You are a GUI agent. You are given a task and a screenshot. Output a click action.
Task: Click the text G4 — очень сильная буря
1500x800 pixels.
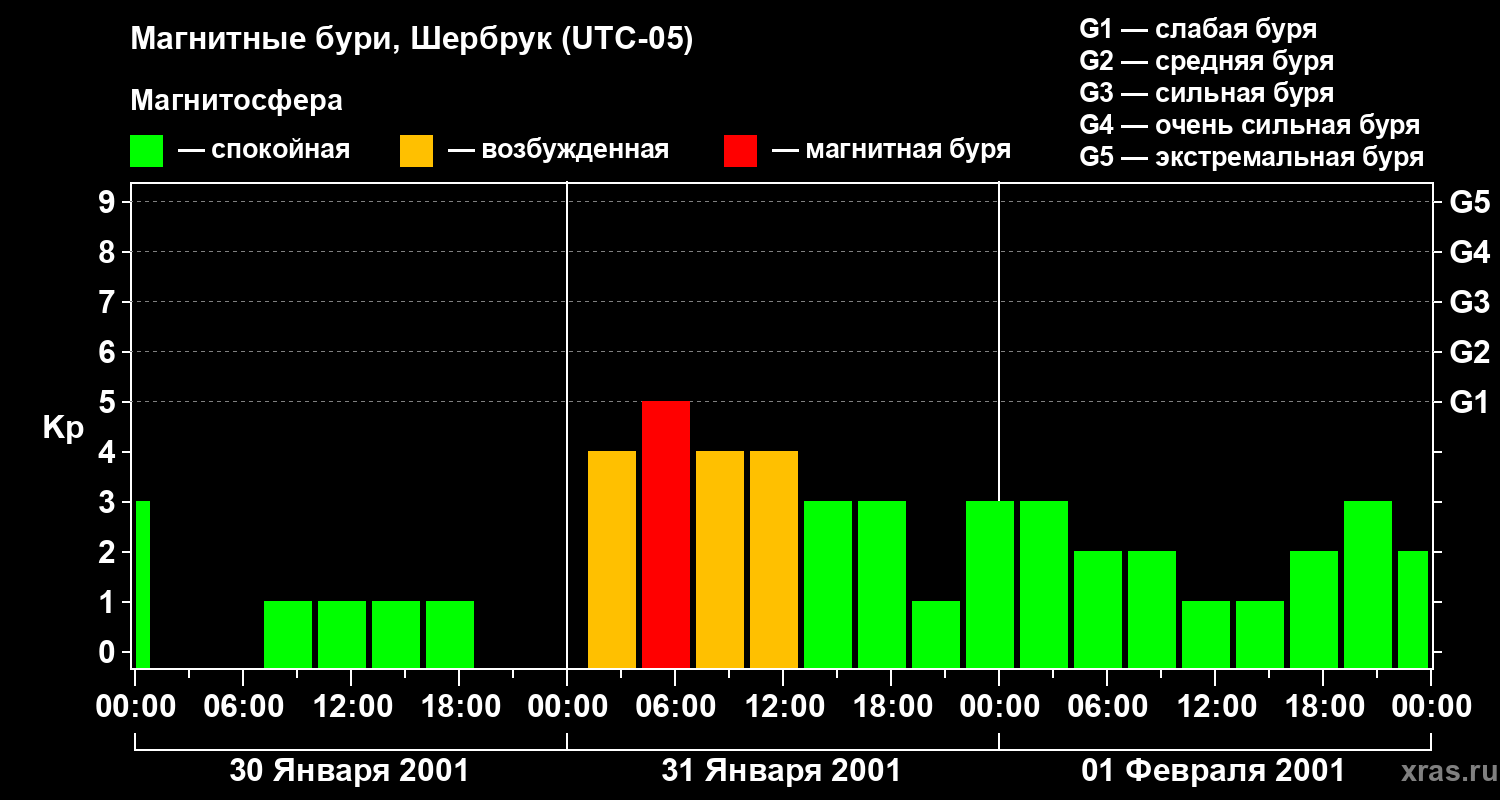(x=1249, y=125)
